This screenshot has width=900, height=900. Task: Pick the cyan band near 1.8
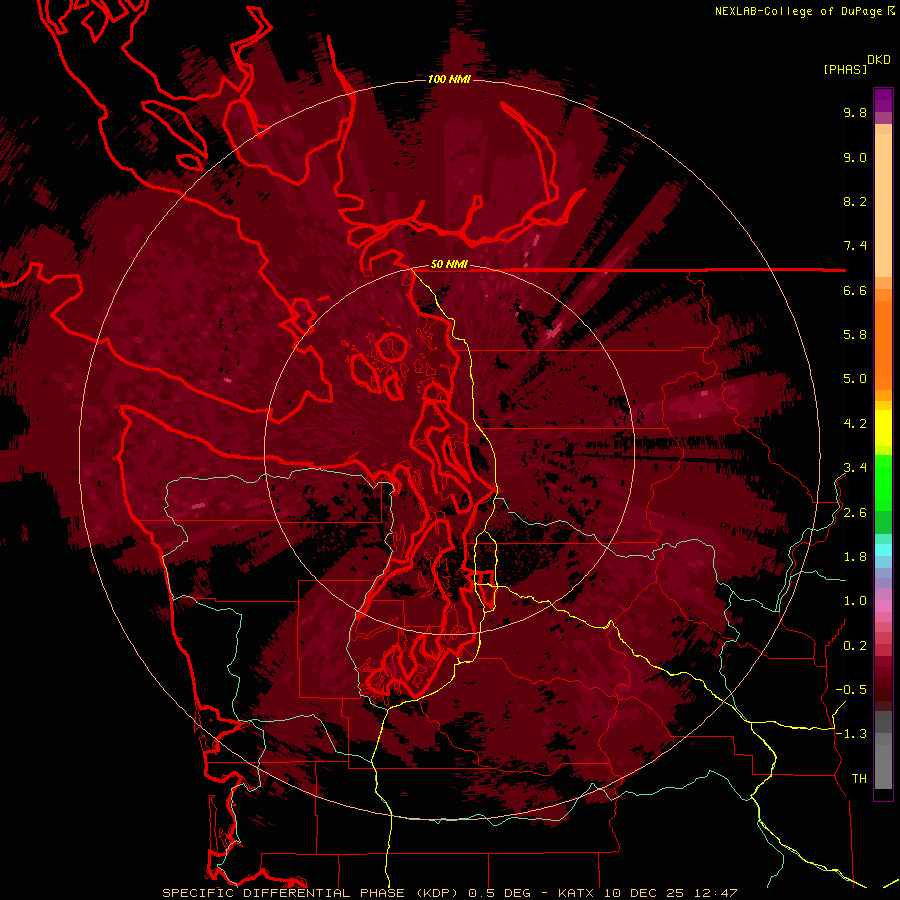(x=883, y=550)
